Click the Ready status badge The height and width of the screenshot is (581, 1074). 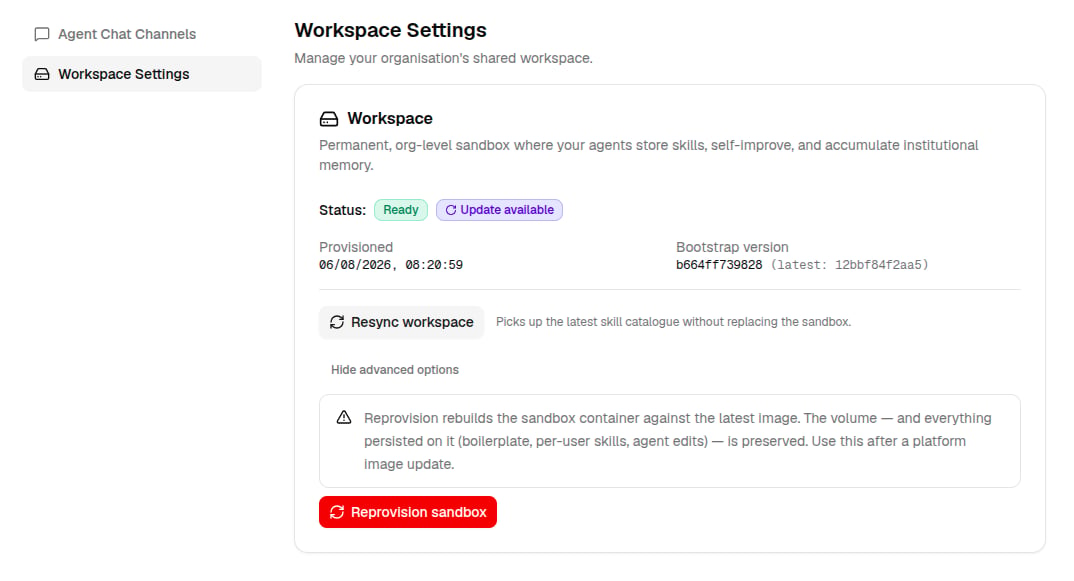[401, 210]
